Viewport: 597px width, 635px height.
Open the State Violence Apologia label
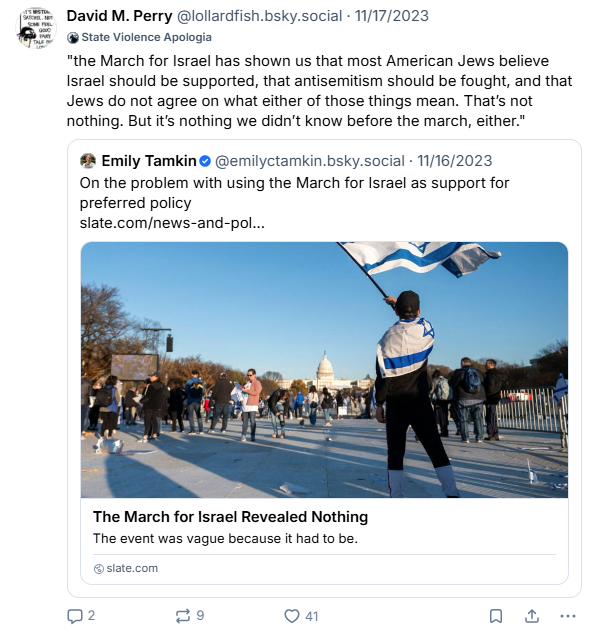(x=139, y=37)
